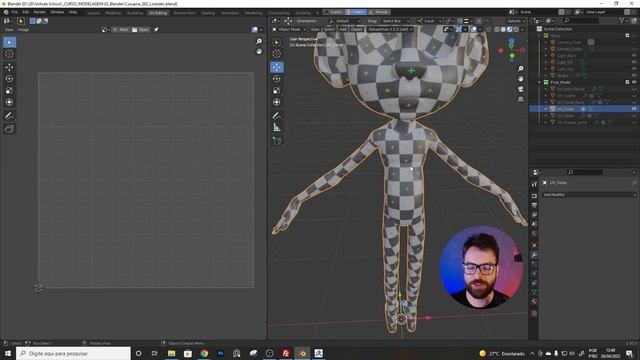640x360 pixels.
Task: Click the Properties panel search field
Action: (584, 172)
